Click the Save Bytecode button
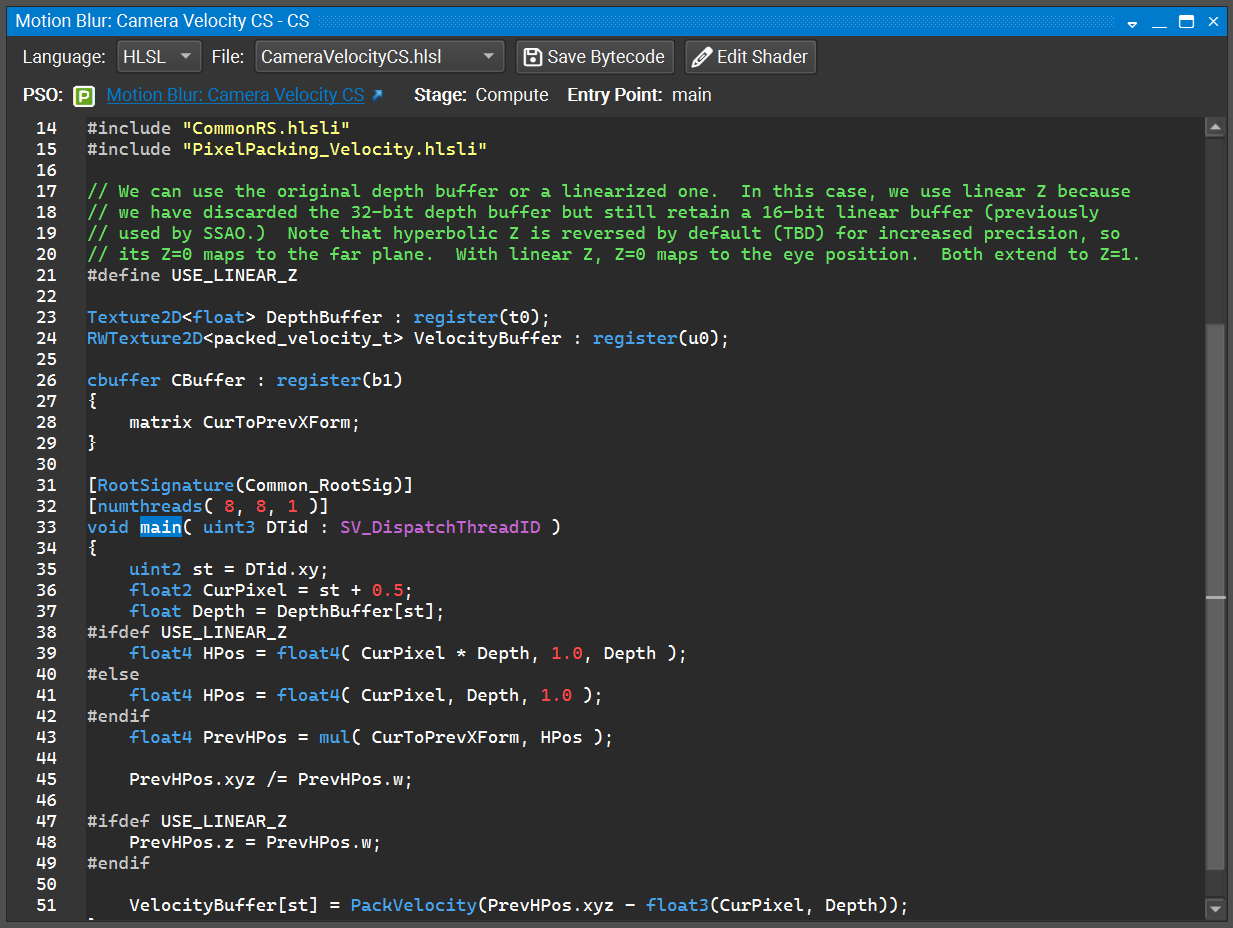Image resolution: width=1233 pixels, height=928 pixels. 594,57
